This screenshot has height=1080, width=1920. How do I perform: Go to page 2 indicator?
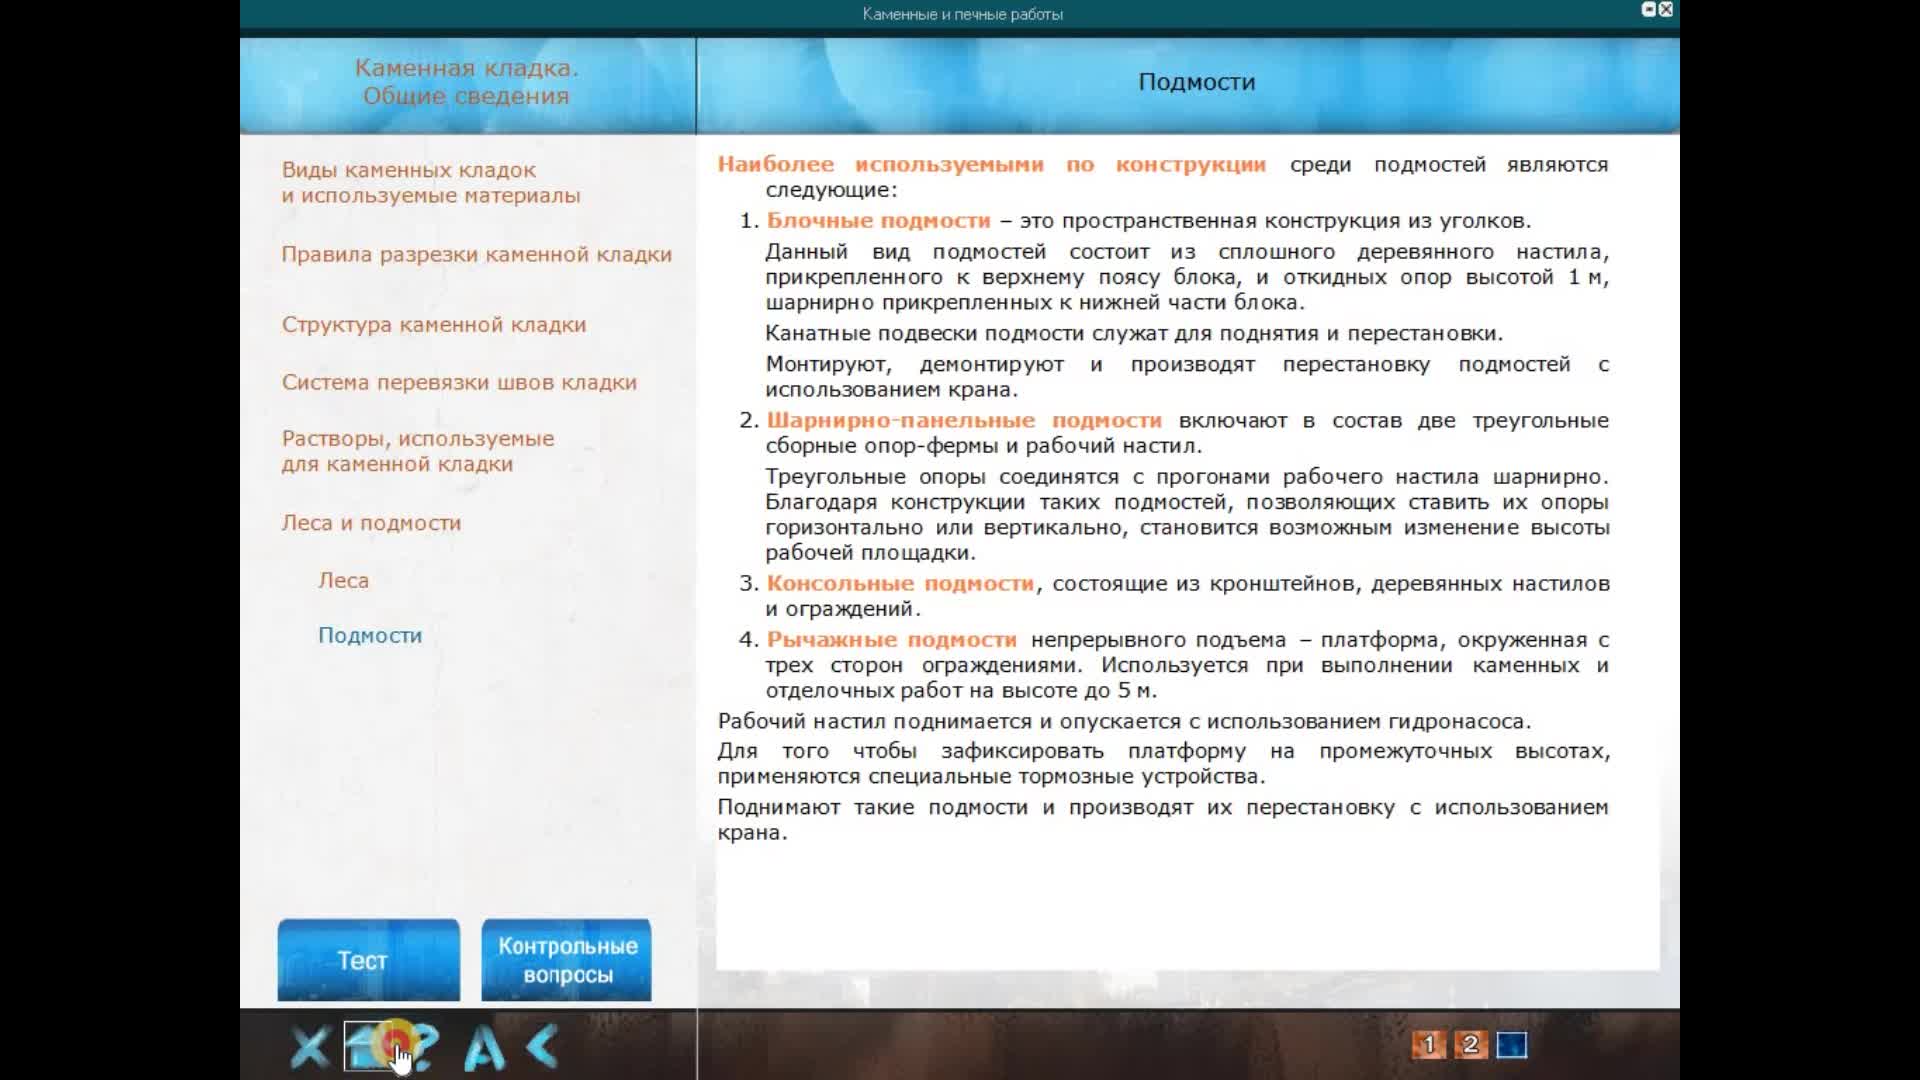pyautogui.click(x=1470, y=1045)
